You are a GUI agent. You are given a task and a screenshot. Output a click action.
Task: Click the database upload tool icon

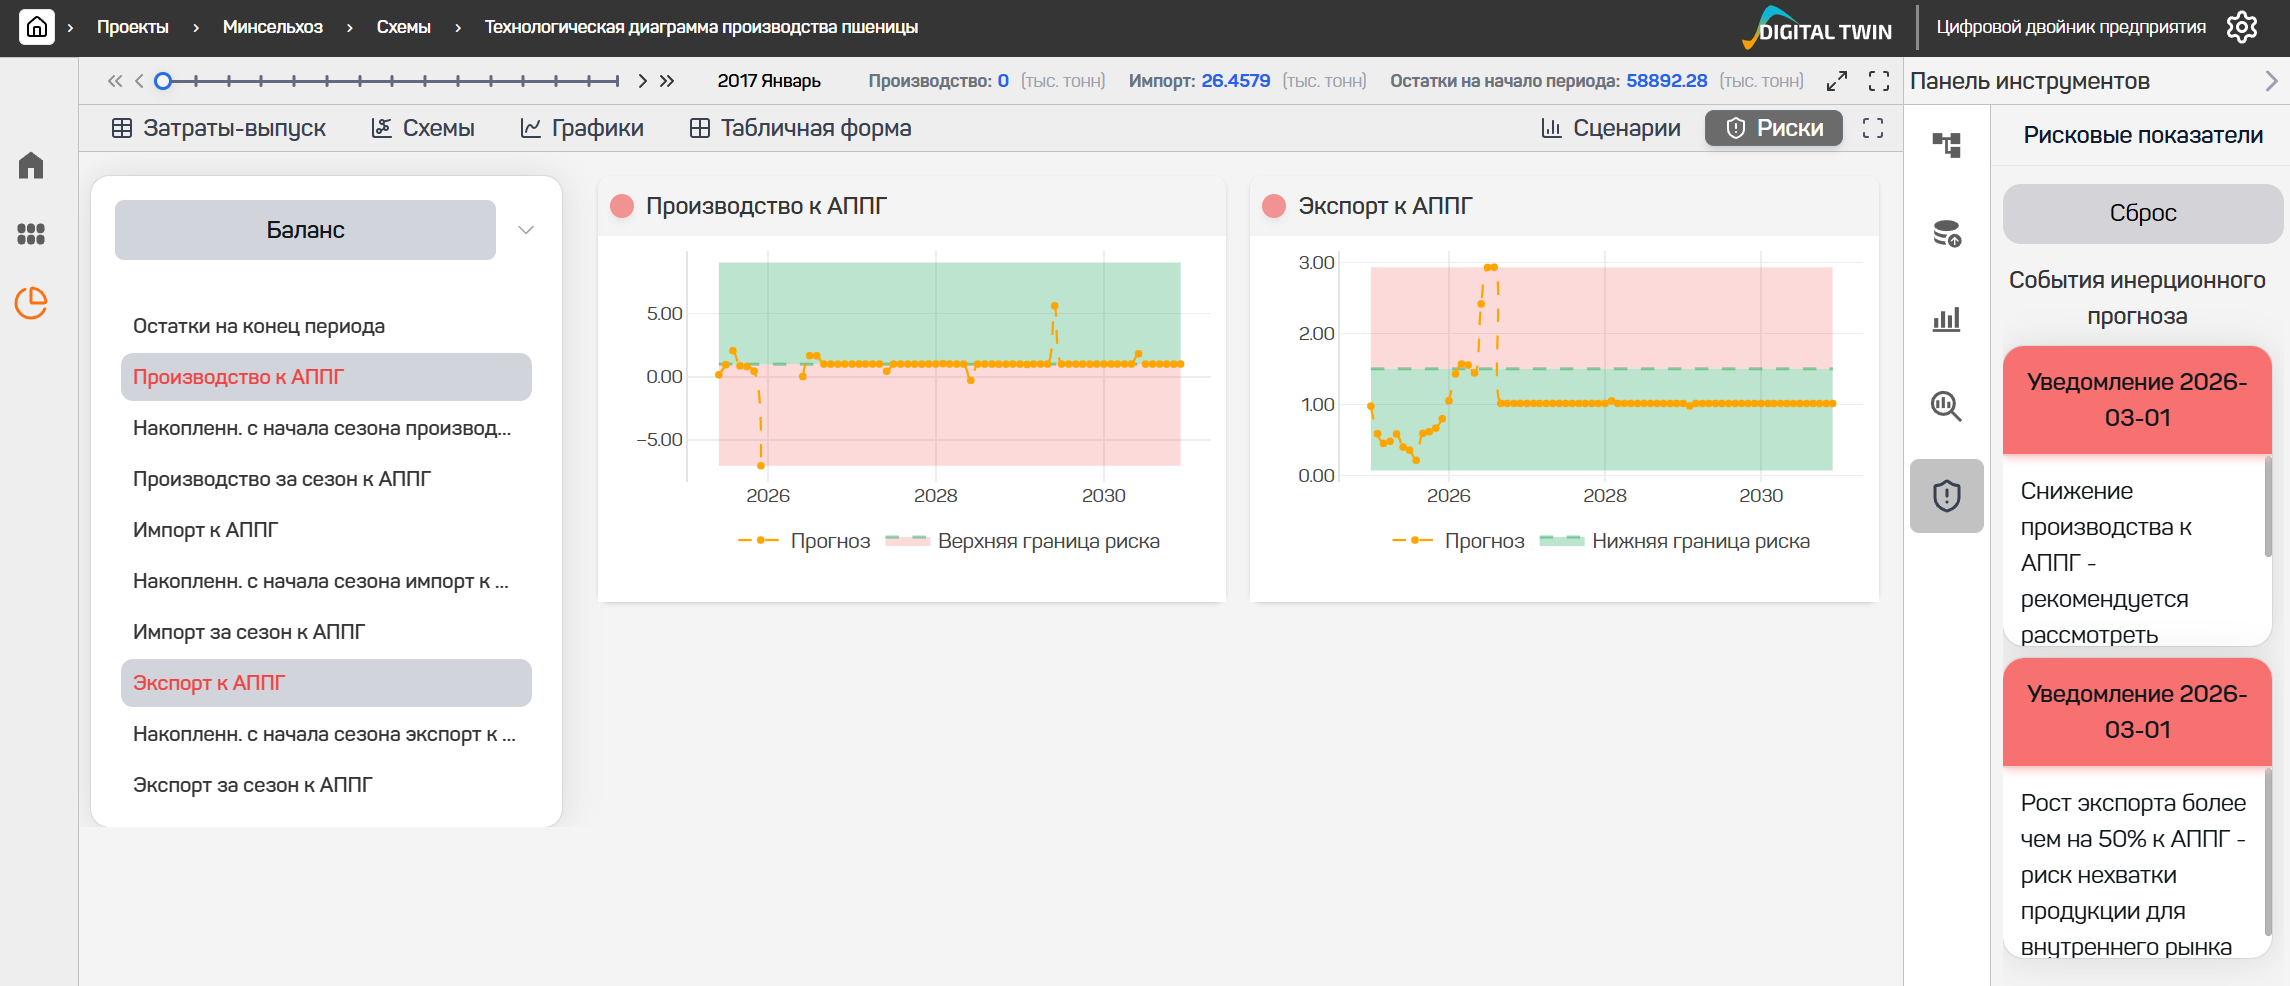pos(1946,234)
